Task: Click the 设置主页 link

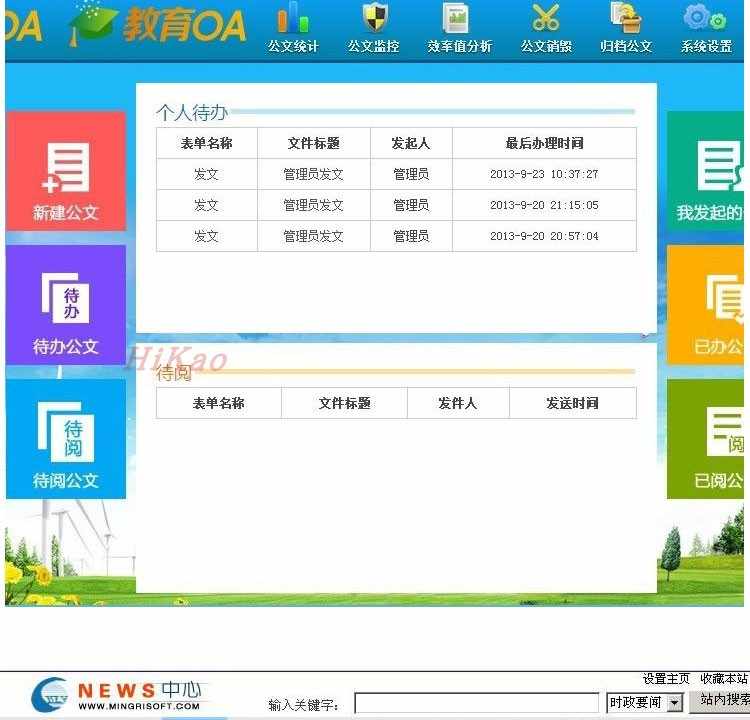Action: pos(666,679)
